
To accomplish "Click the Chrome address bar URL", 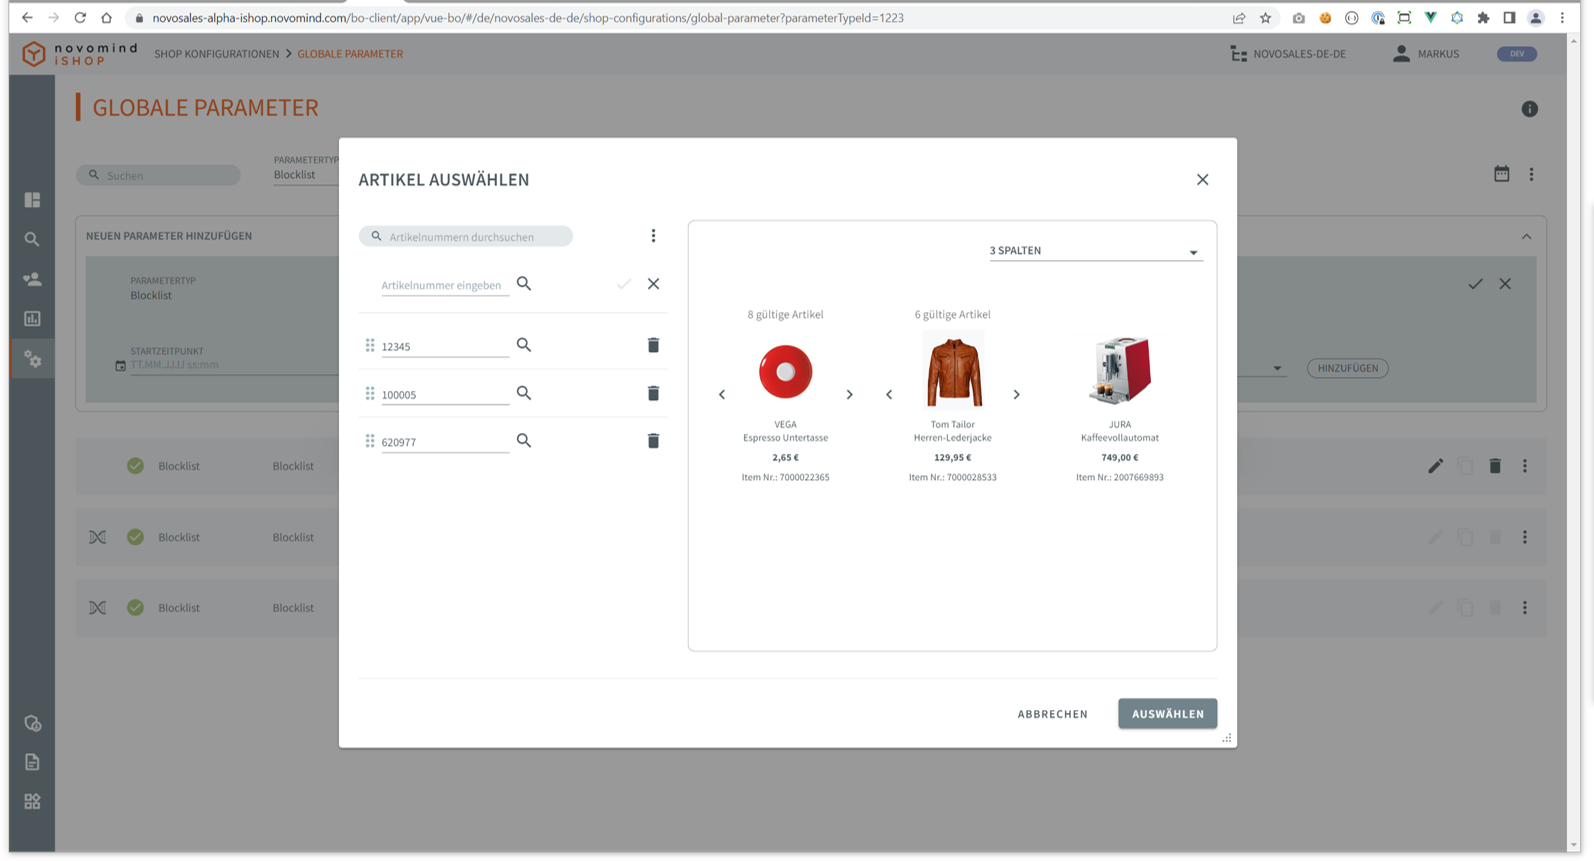I will point(528,18).
